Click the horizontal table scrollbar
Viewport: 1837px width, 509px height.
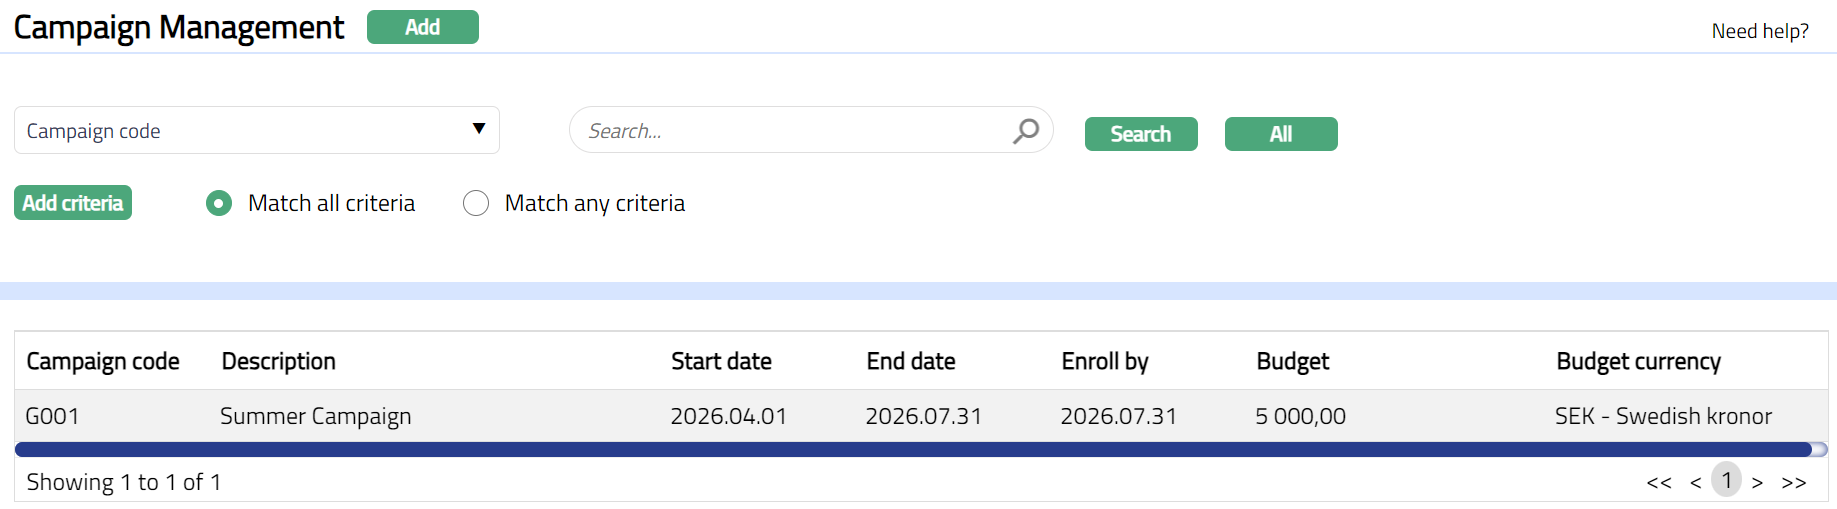[912, 450]
